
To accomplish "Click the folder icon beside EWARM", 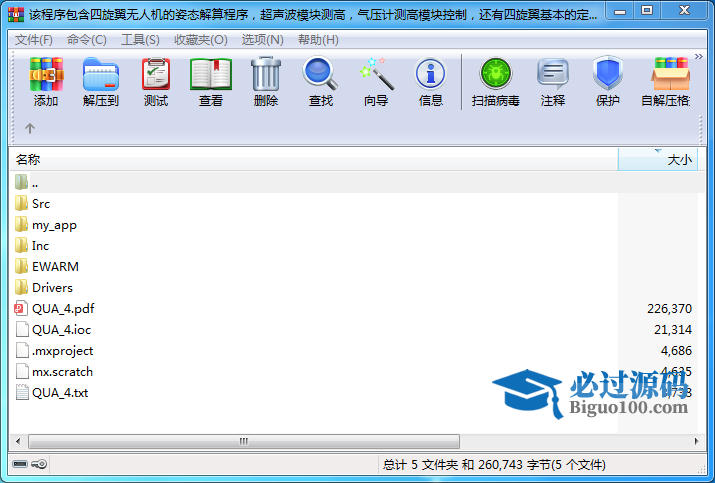I will coord(21,267).
